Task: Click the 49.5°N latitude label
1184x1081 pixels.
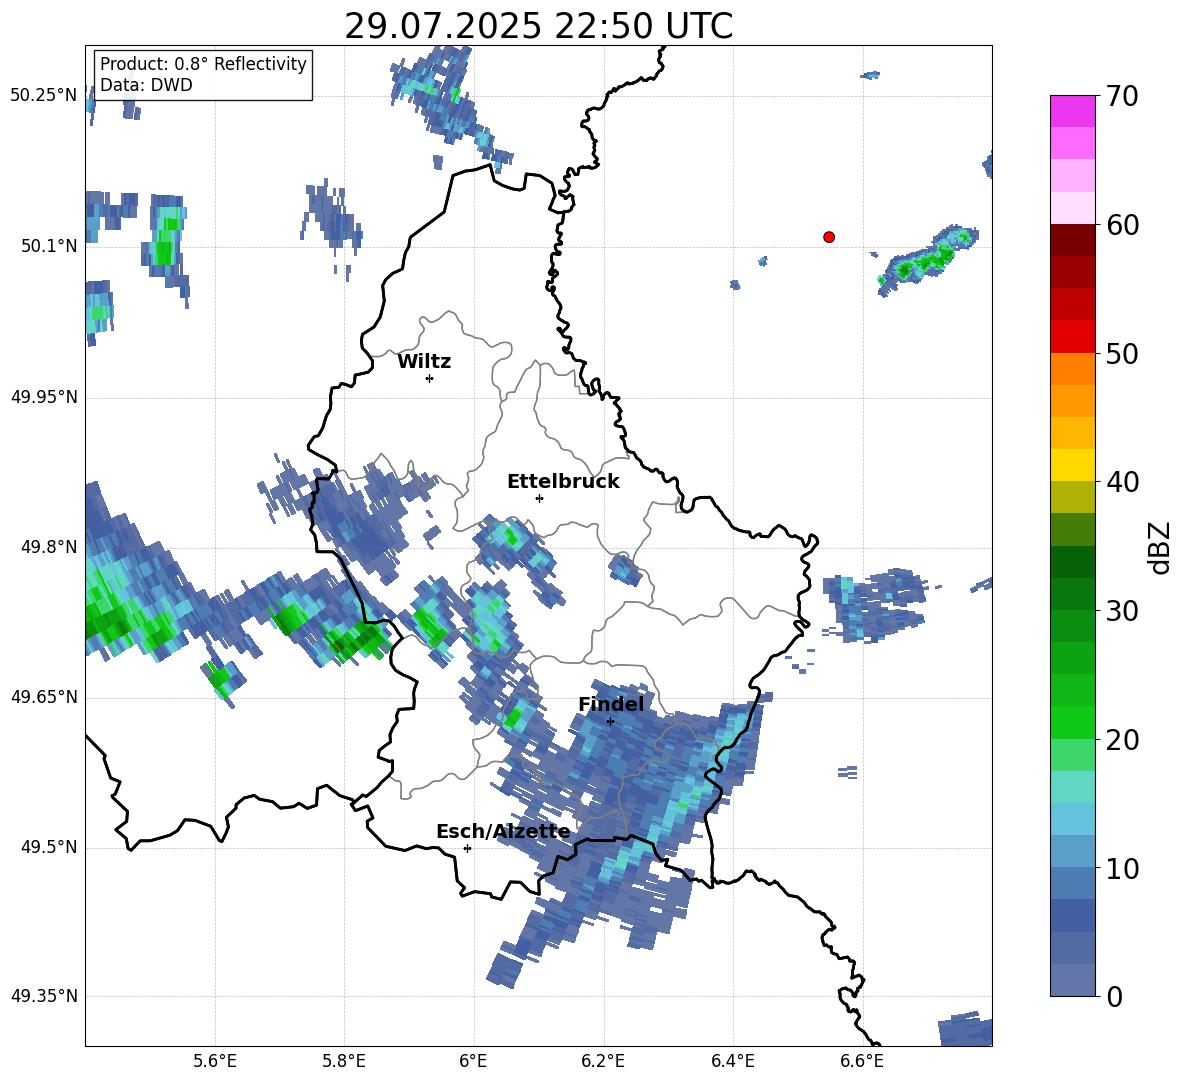Action: pyautogui.click(x=48, y=847)
